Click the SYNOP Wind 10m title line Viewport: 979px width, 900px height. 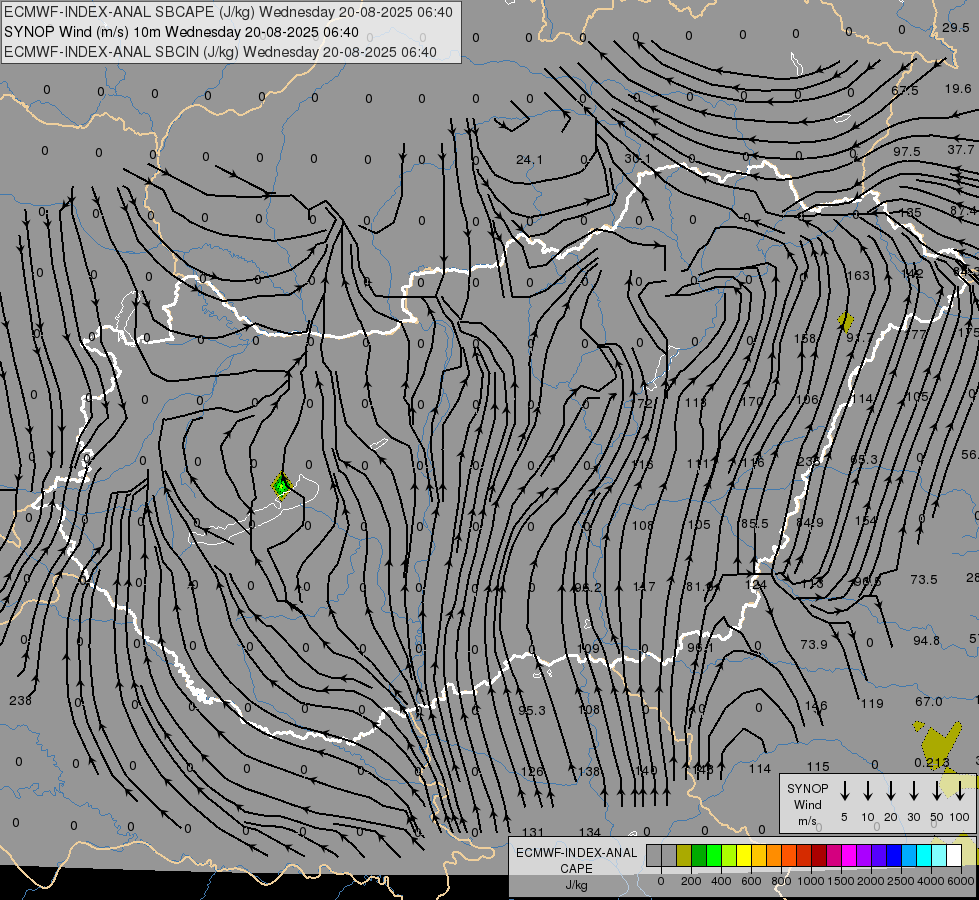(x=181, y=32)
